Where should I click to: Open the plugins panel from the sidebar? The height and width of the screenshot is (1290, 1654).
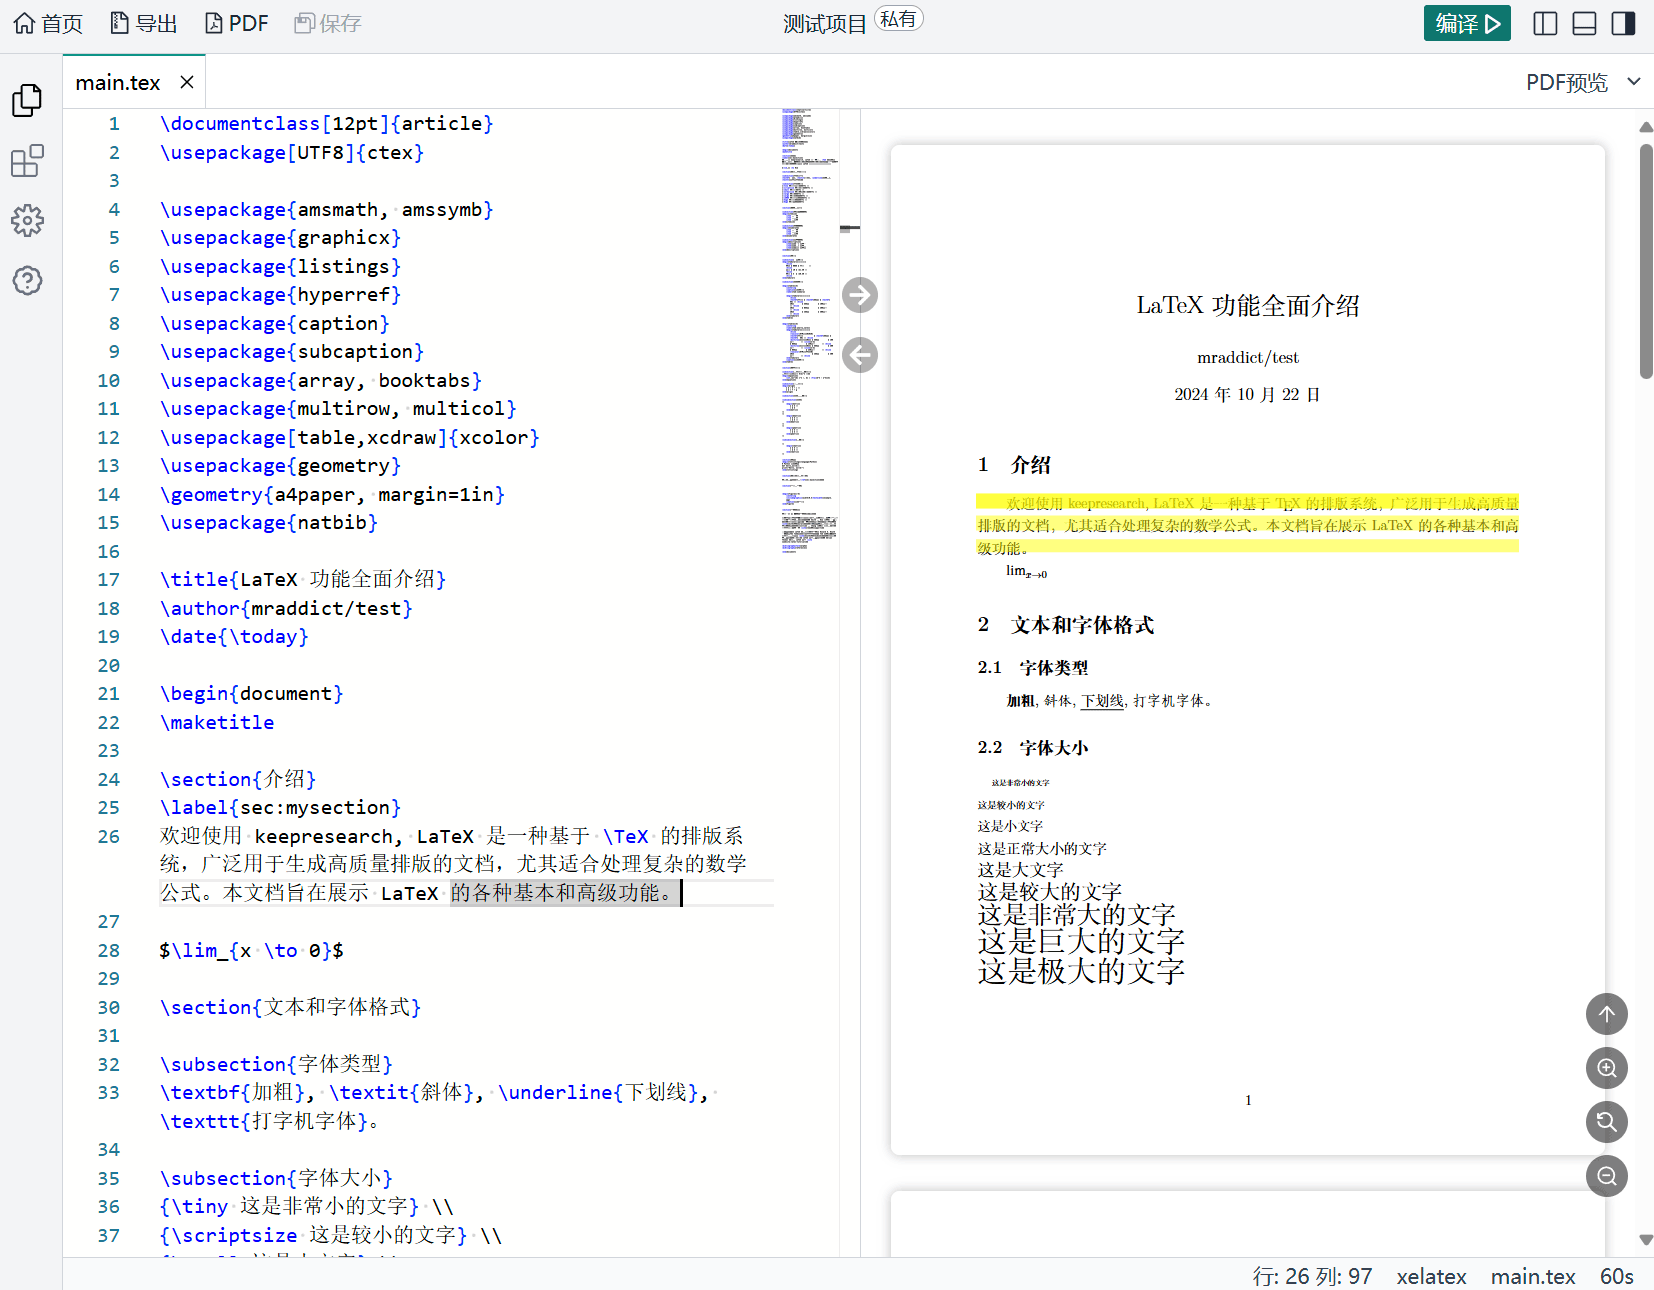(x=27, y=161)
